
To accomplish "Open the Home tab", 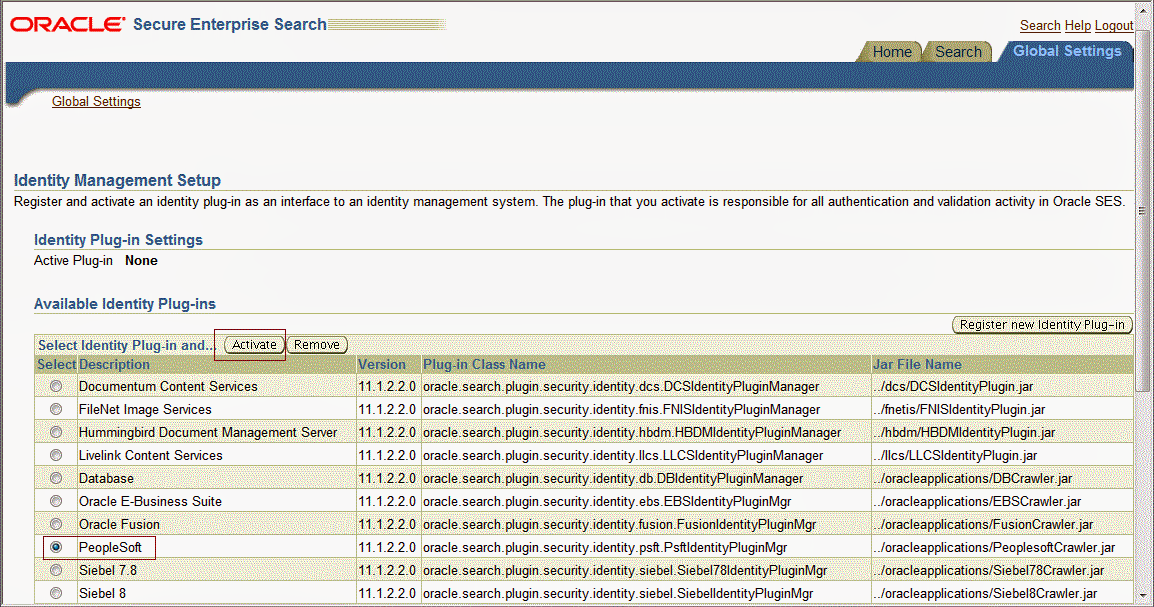I will 891,52.
